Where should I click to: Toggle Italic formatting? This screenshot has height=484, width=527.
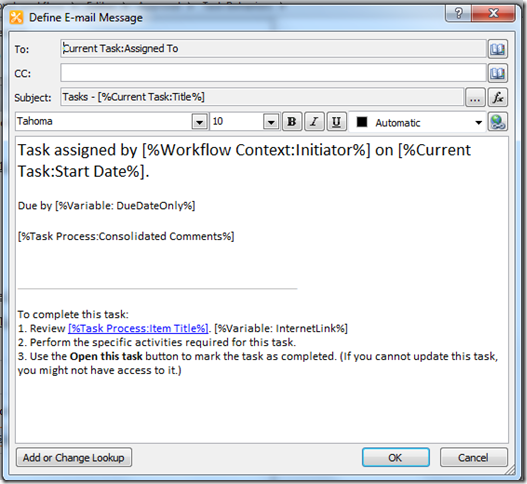(x=314, y=121)
